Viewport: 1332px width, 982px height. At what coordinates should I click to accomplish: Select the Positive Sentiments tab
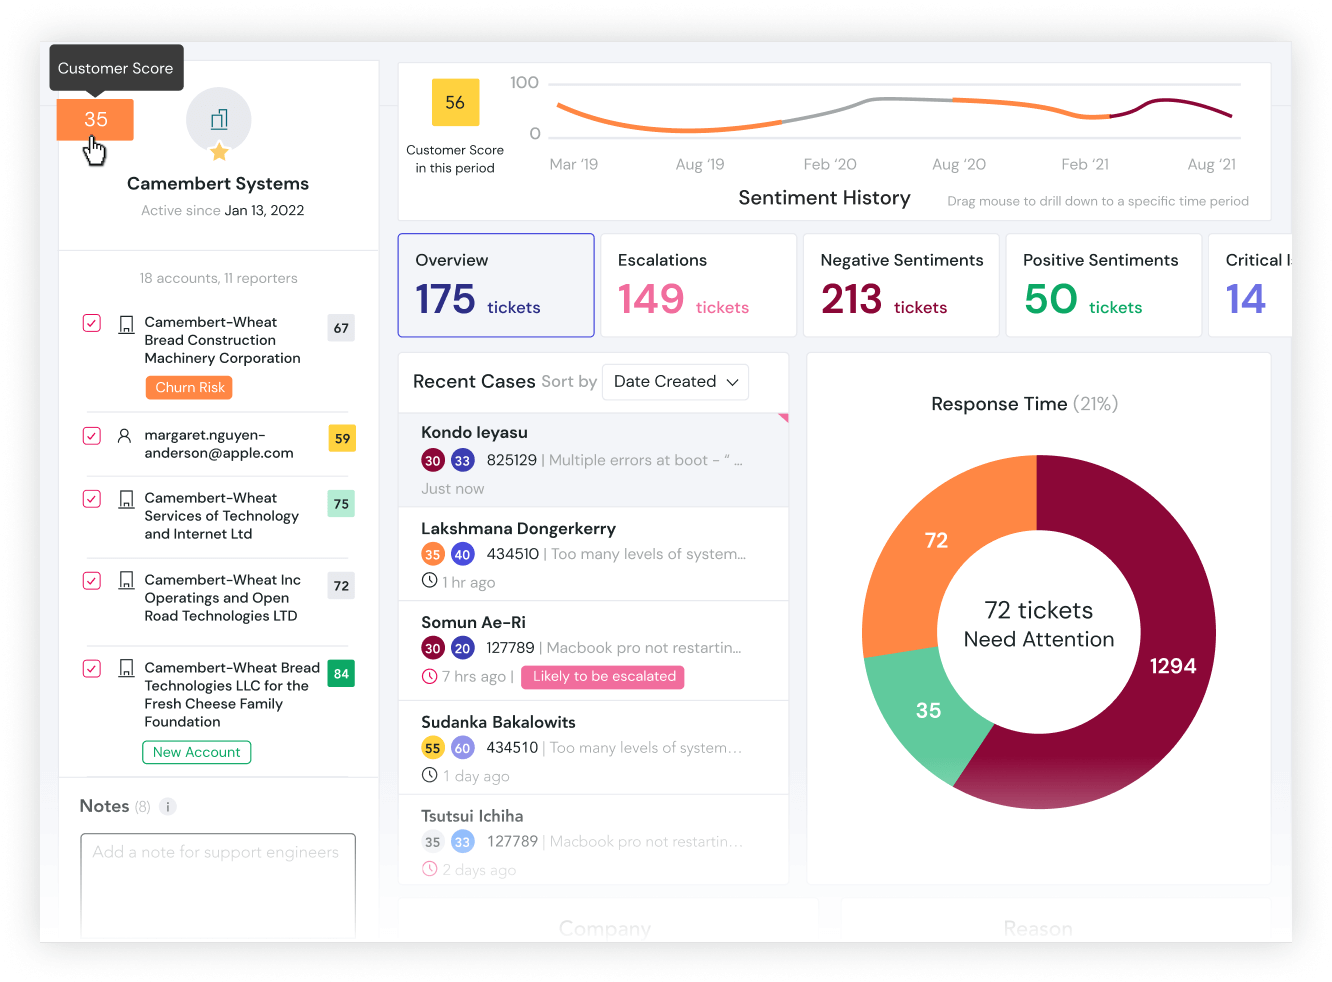click(x=1104, y=285)
